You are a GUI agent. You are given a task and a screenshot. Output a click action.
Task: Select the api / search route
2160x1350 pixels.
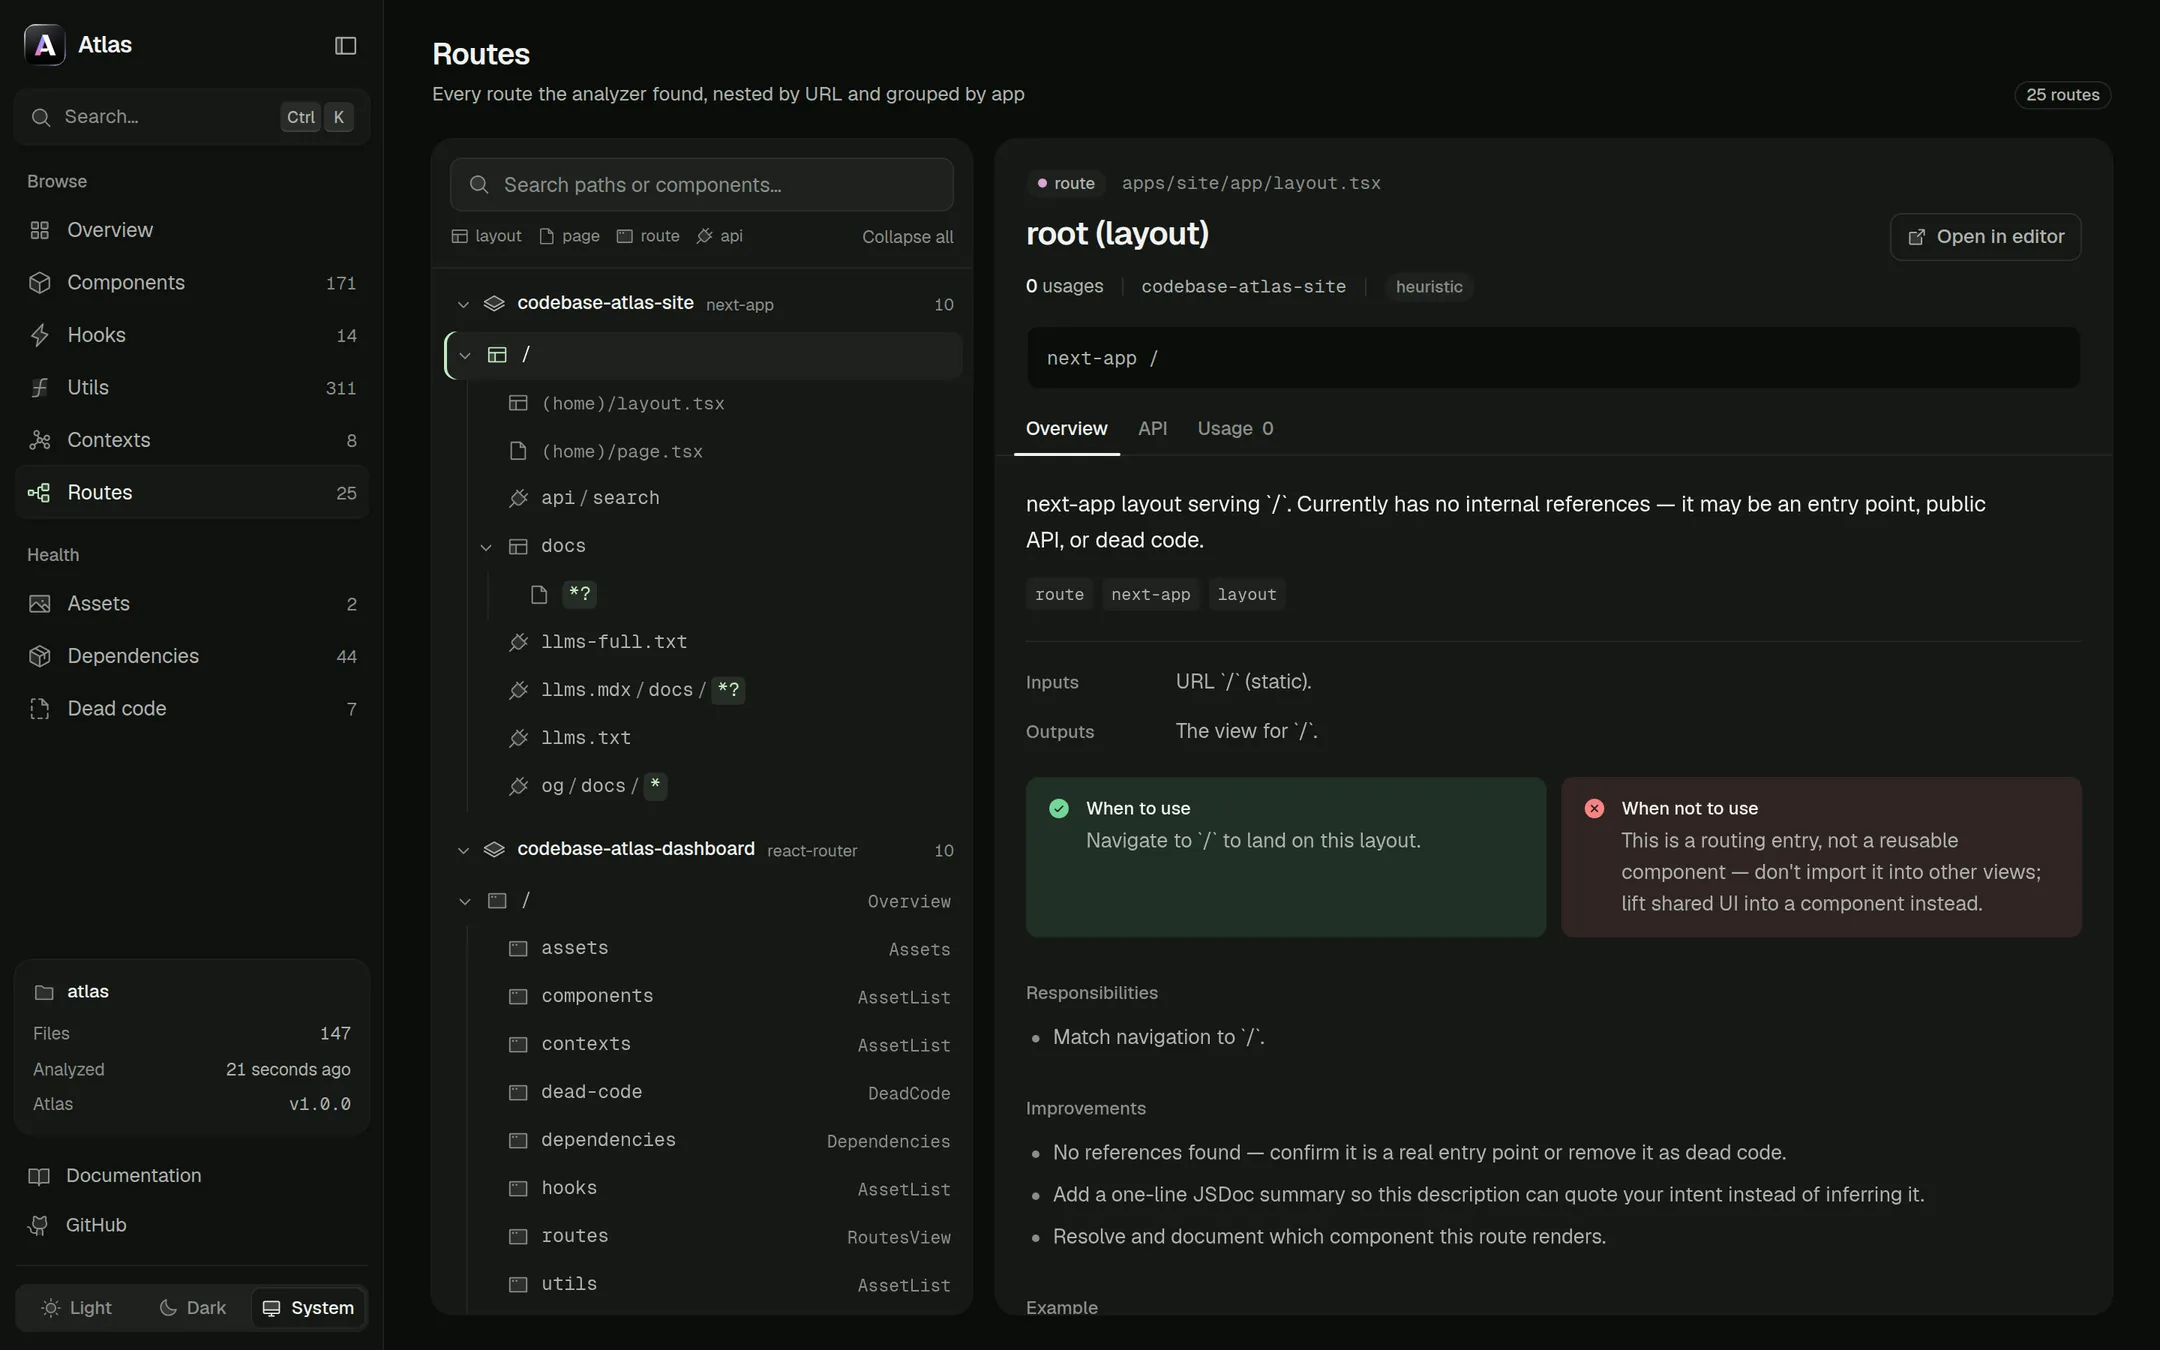(724, 498)
